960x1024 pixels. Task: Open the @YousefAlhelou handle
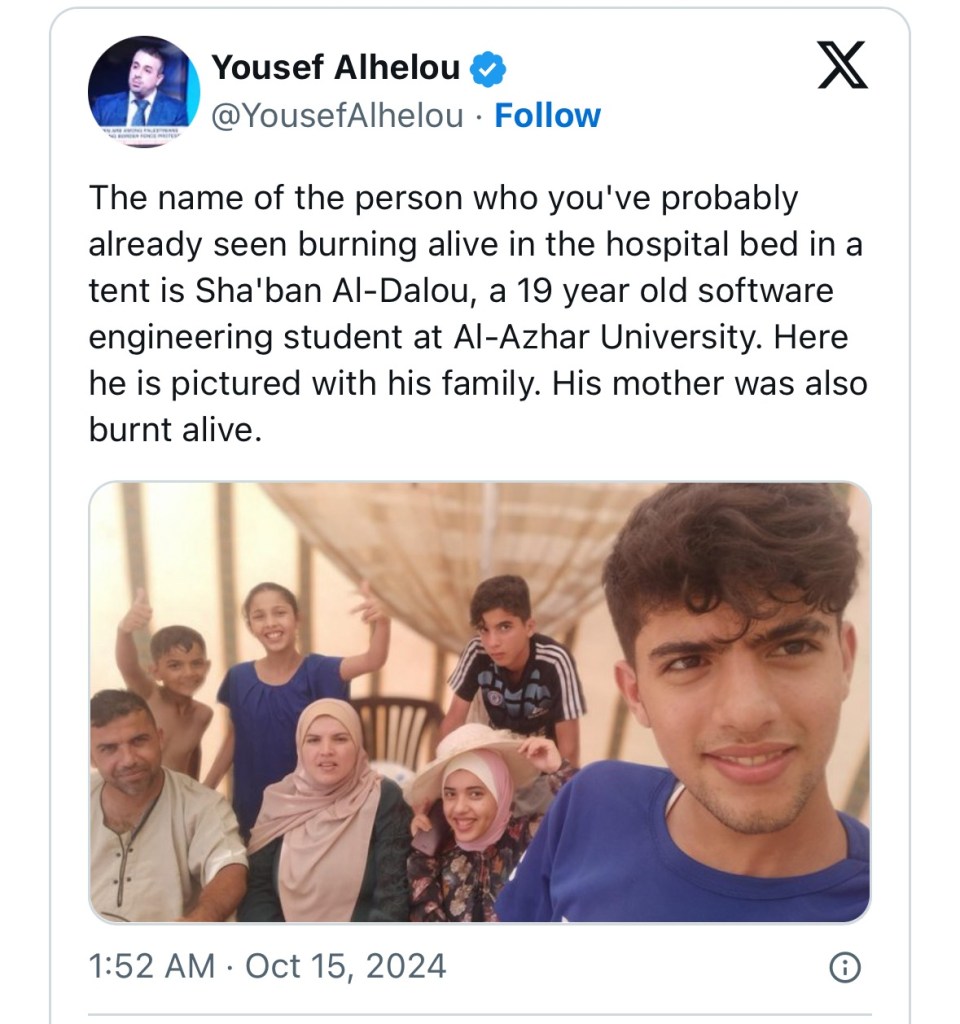point(337,116)
